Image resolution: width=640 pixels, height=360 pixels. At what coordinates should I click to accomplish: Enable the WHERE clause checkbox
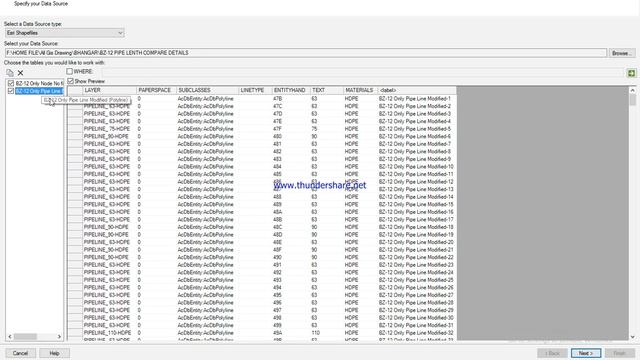[70, 71]
